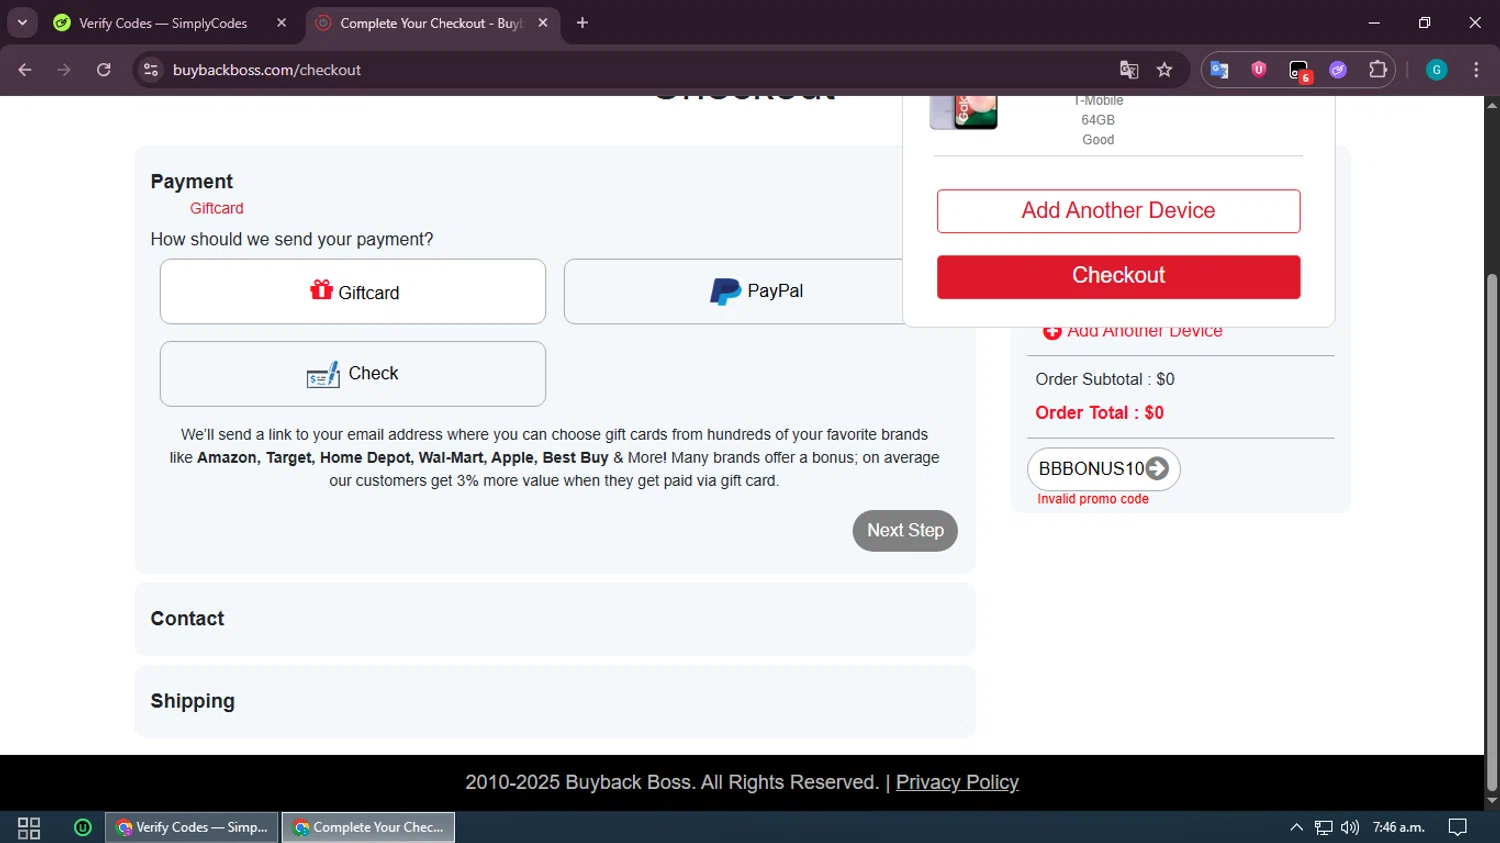The height and width of the screenshot is (843, 1500).
Task: Open Google Translate extension
Action: click(1219, 70)
